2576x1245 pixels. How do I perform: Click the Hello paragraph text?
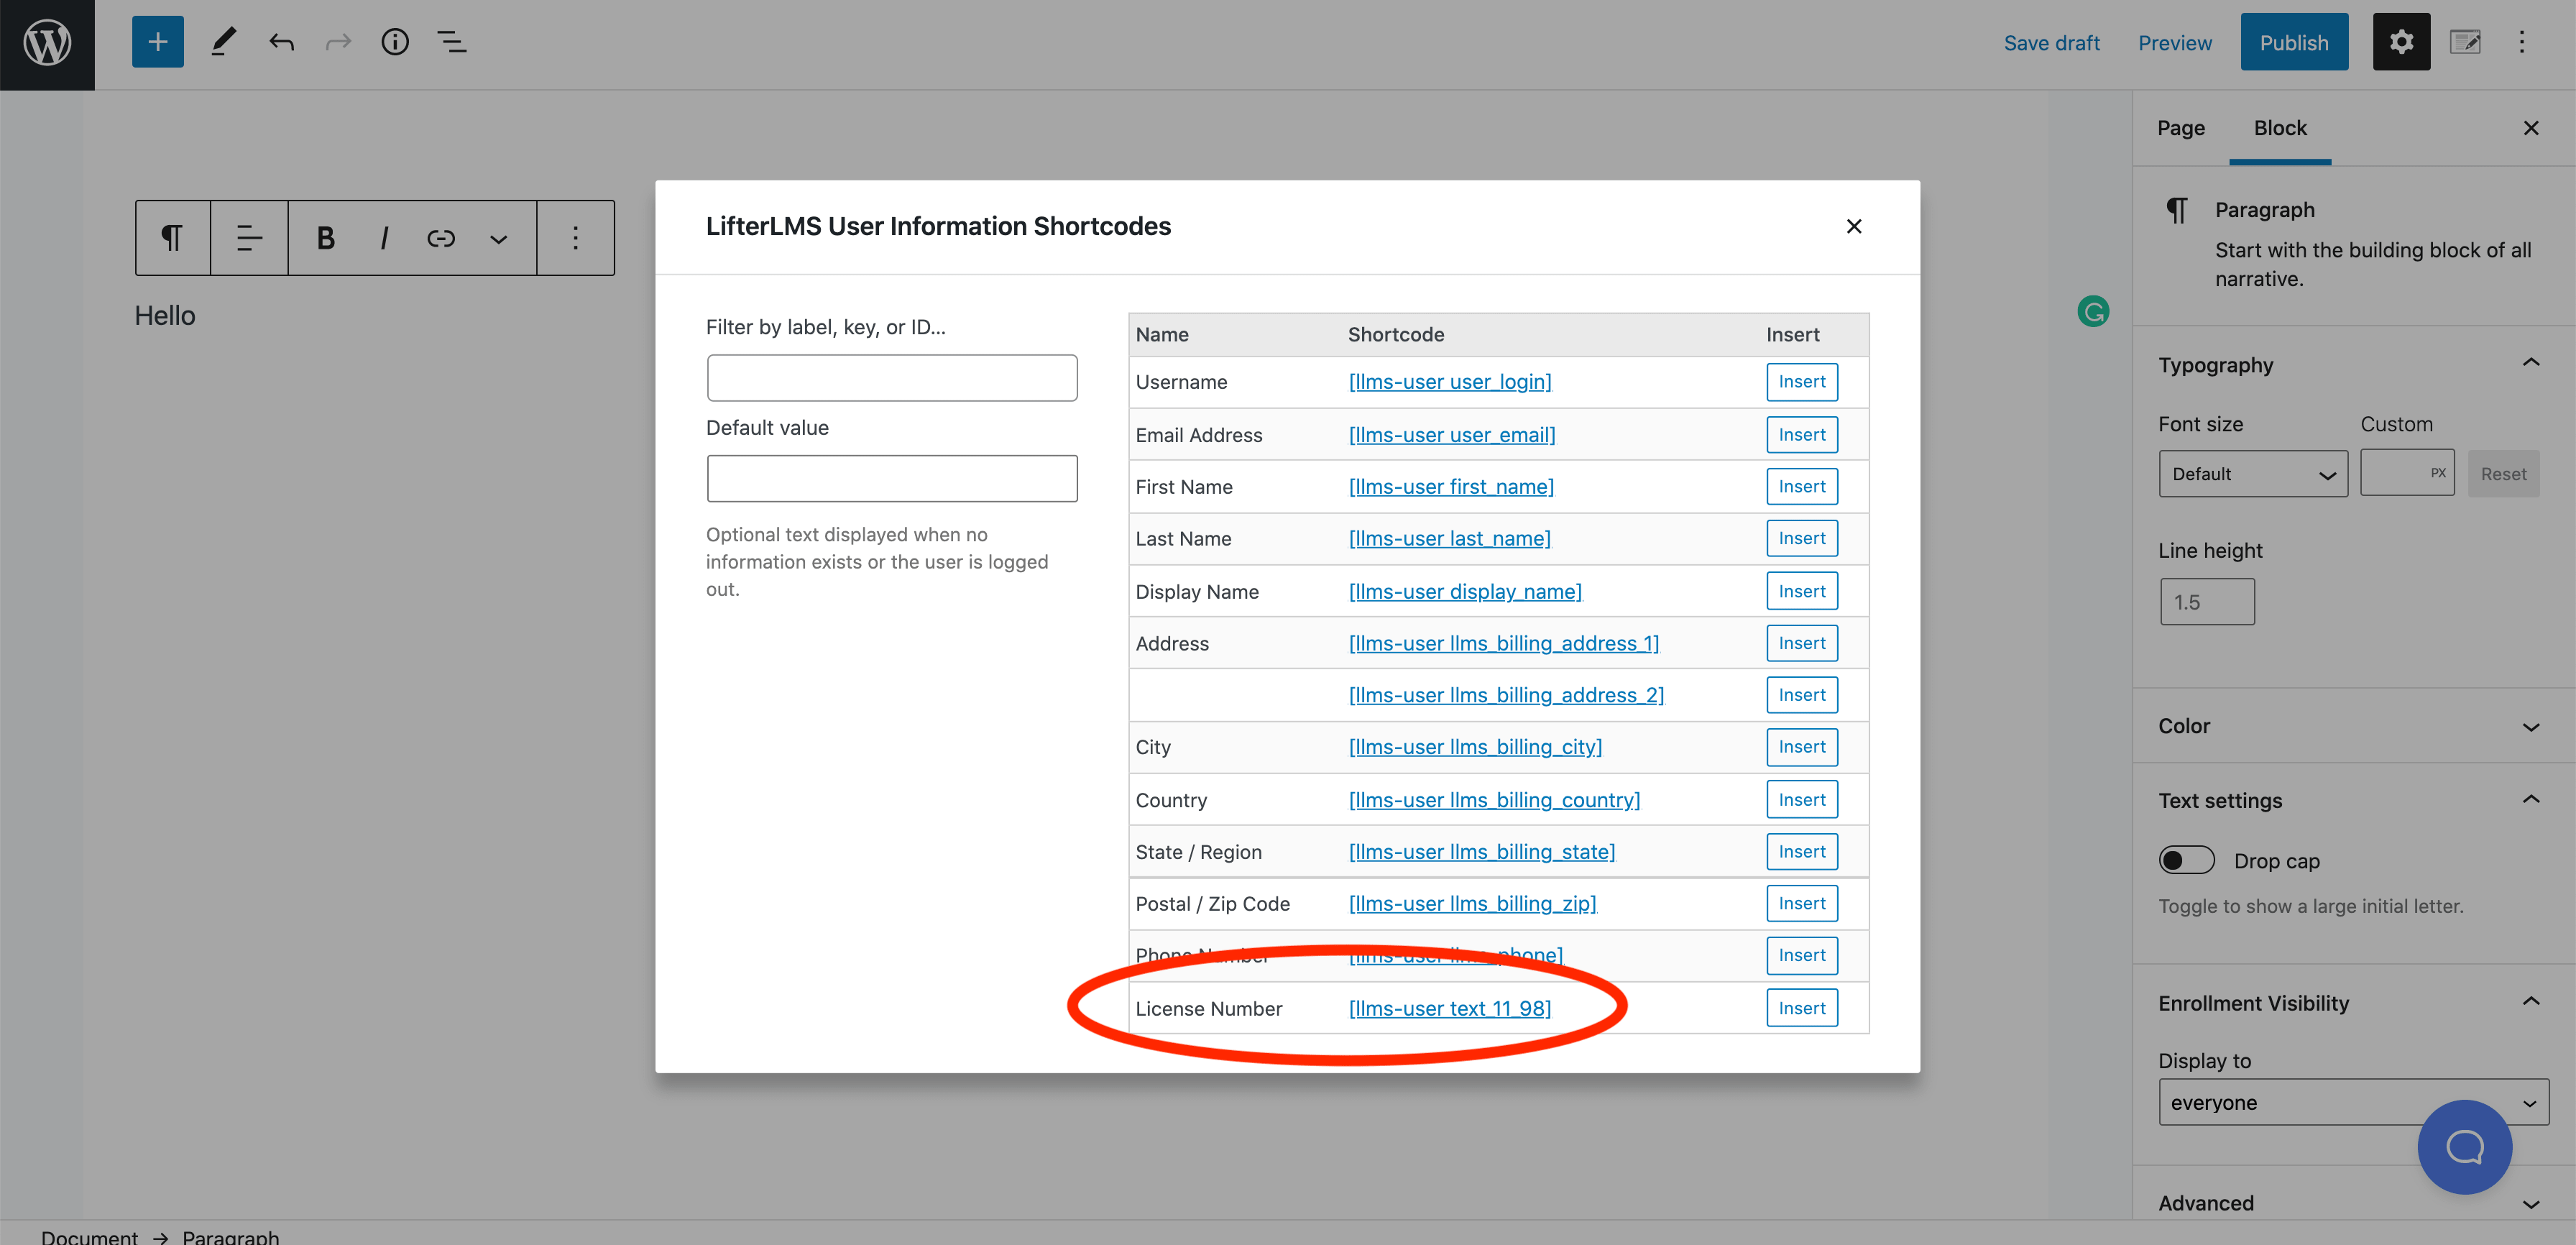(165, 316)
